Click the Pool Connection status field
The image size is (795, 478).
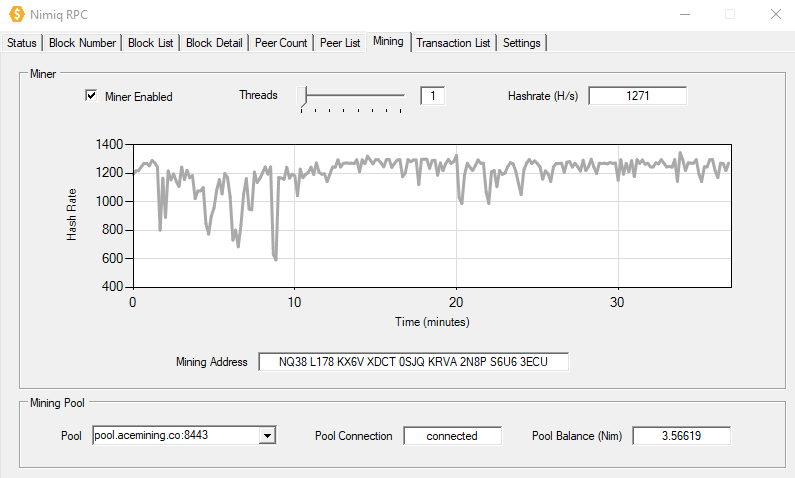coord(452,436)
